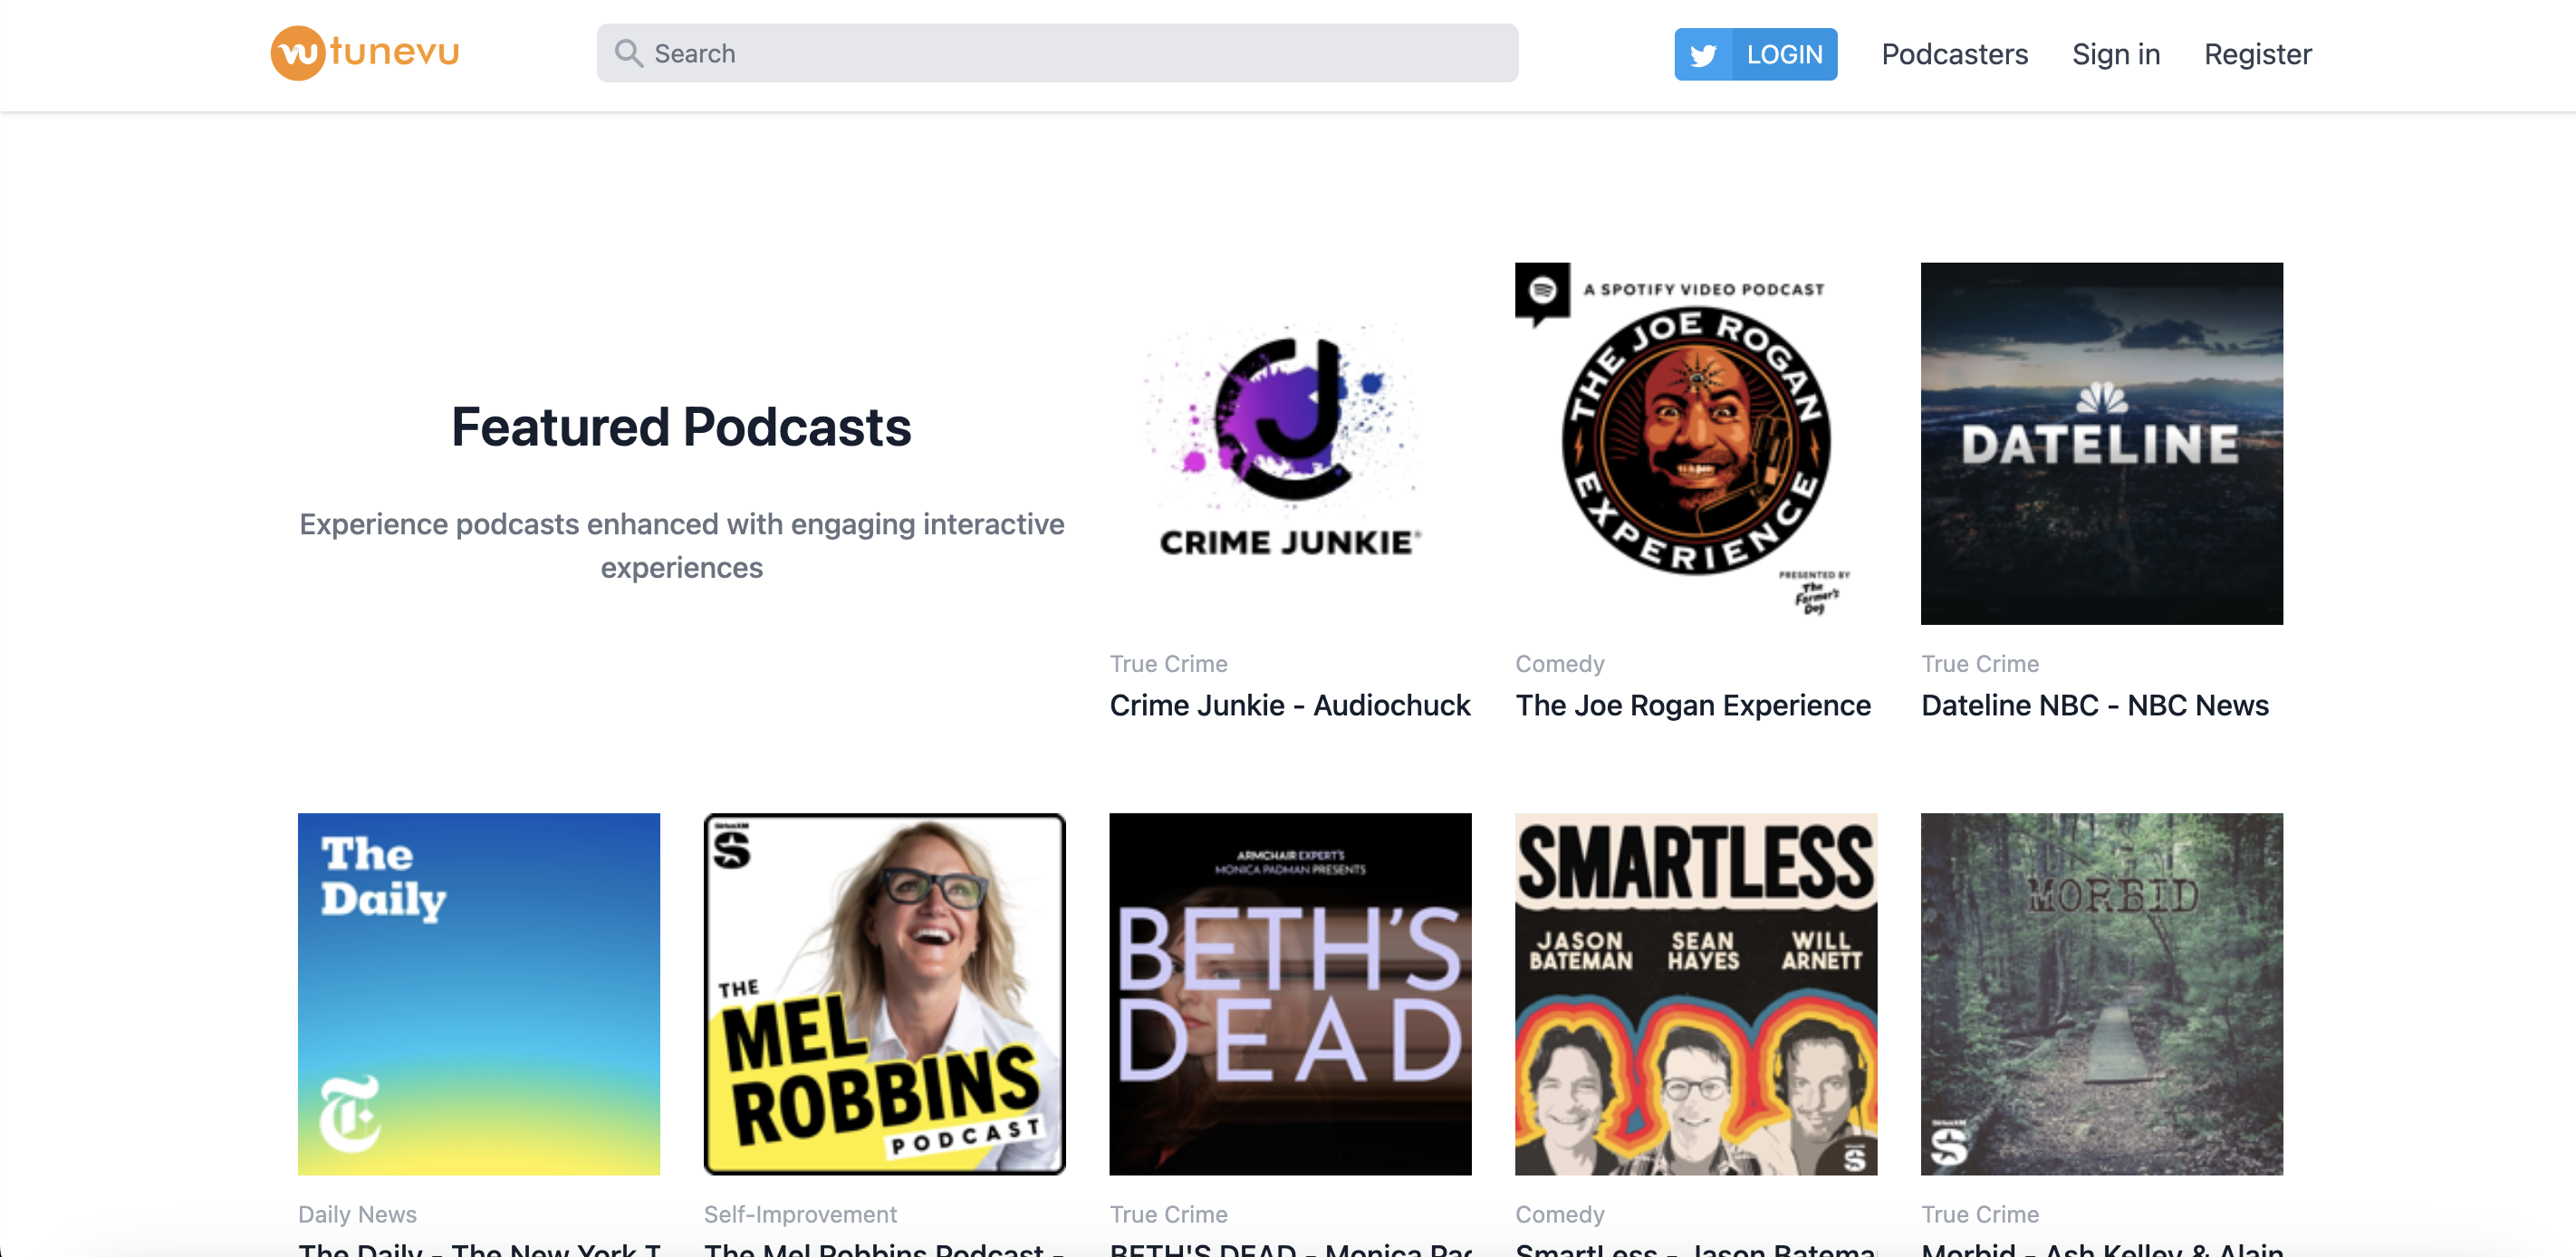
Task: Click the tunevu logo icon
Action: click(297, 53)
